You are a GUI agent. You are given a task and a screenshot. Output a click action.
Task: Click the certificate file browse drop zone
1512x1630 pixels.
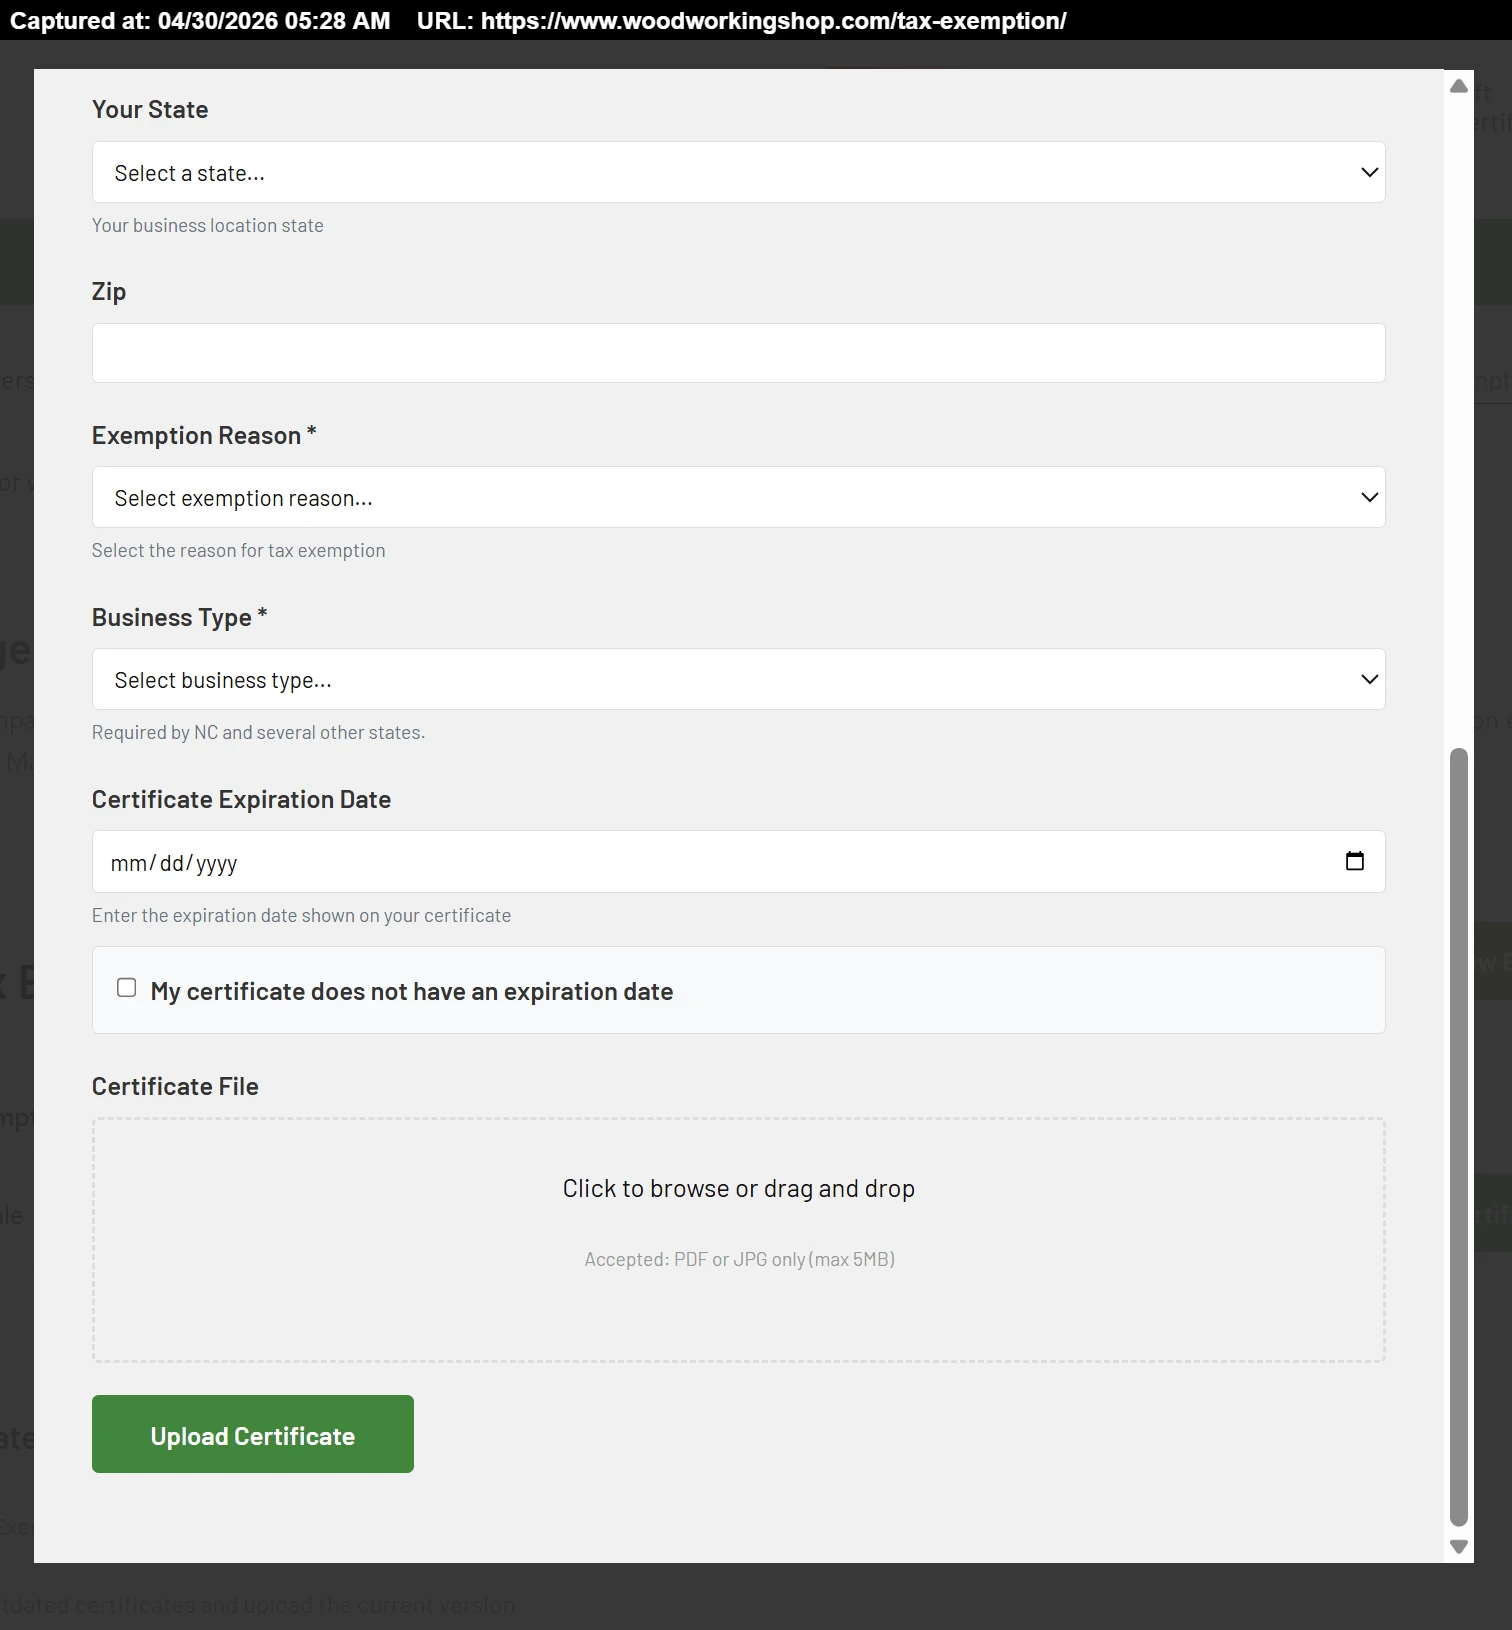click(738, 1240)
